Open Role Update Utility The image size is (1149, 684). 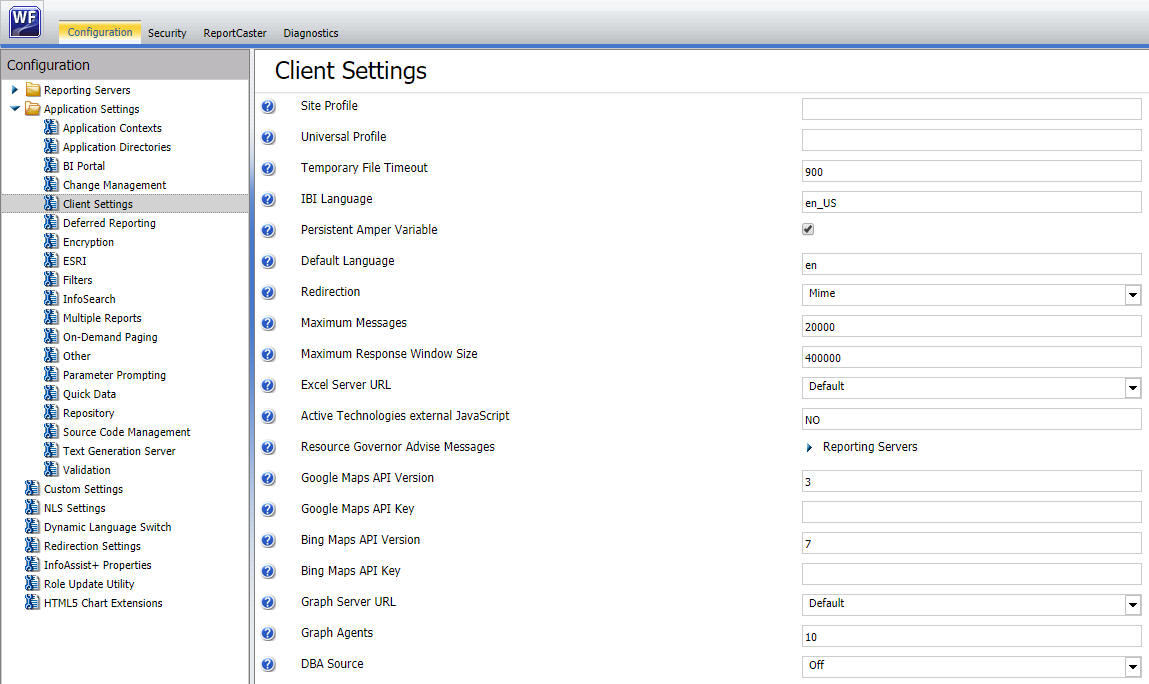coord(89,584)
